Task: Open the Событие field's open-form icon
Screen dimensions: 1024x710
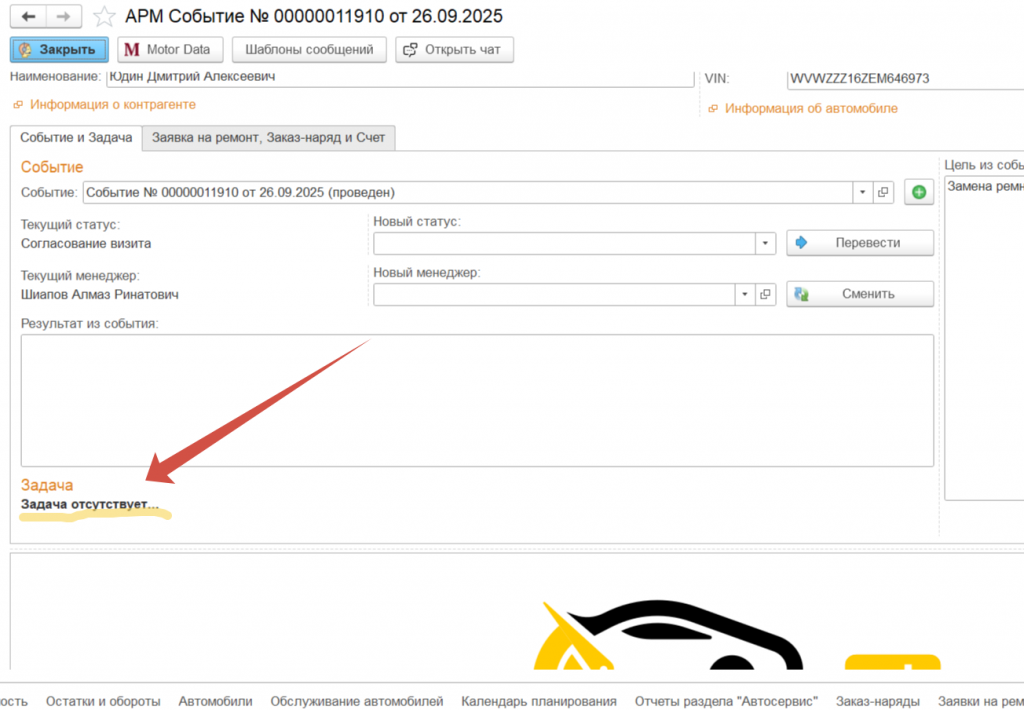Action: tap(883, 192)
